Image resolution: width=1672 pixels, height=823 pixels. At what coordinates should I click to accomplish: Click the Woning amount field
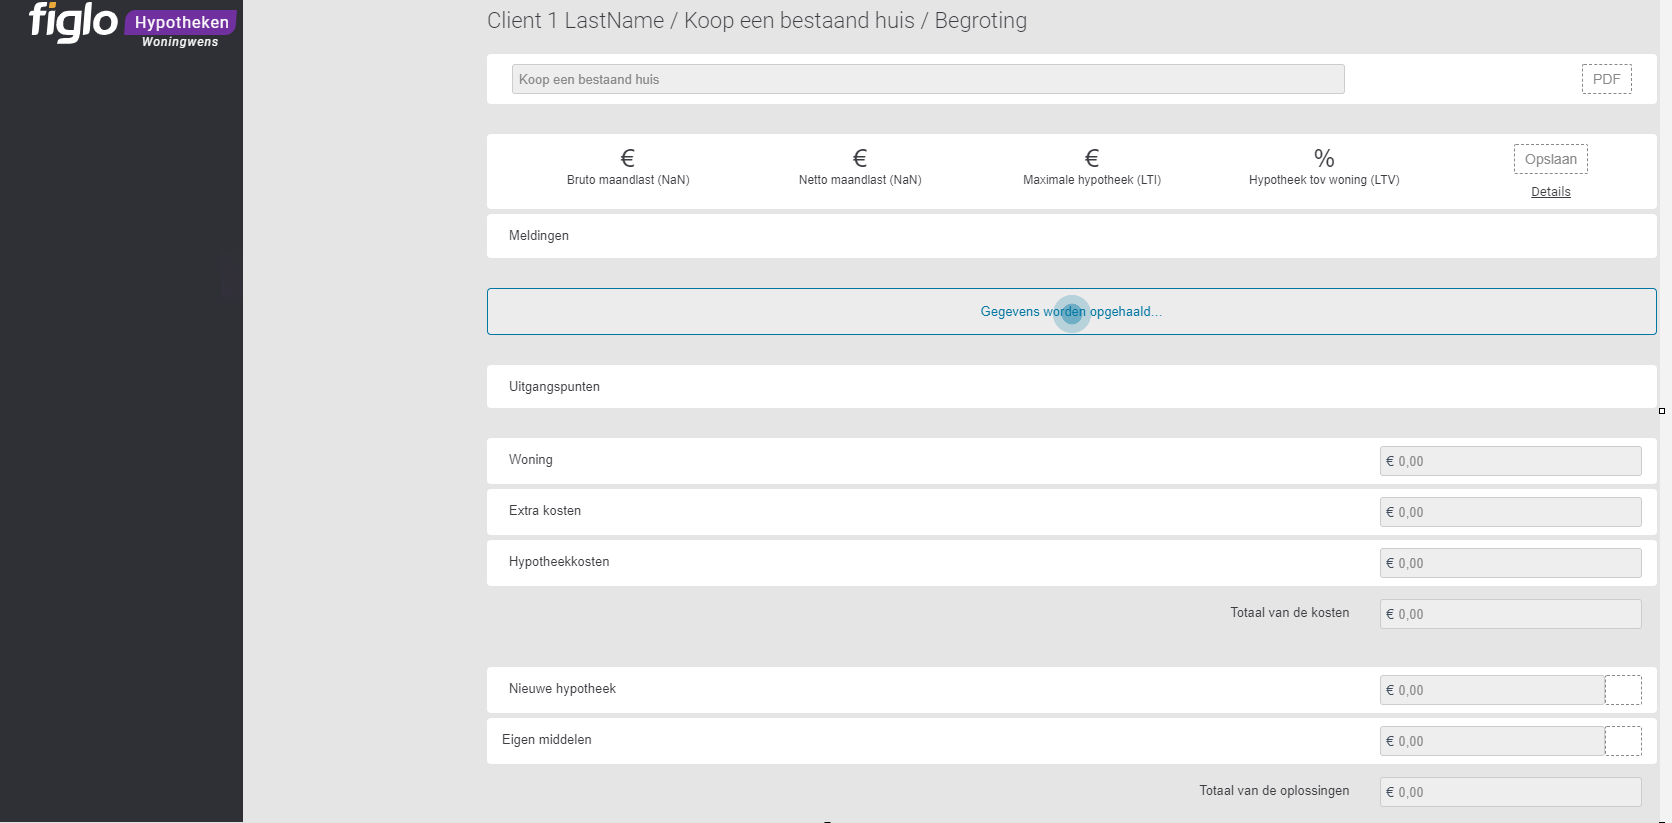1509,461
